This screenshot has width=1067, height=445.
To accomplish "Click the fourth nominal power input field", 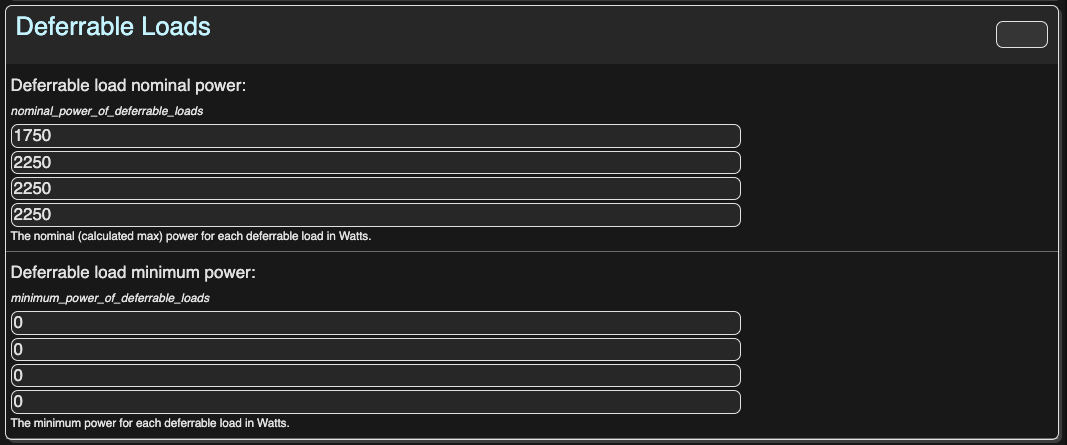I will pos(375,214).
